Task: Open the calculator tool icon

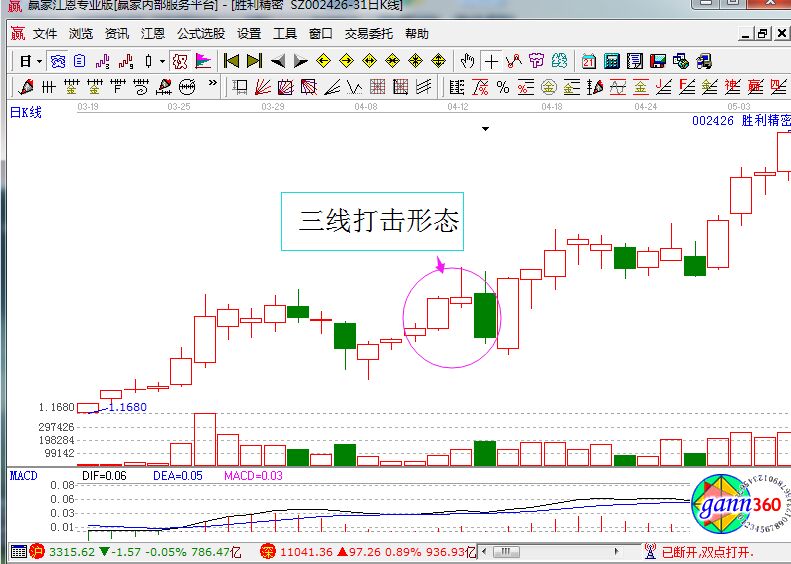Action: point(611,61)
